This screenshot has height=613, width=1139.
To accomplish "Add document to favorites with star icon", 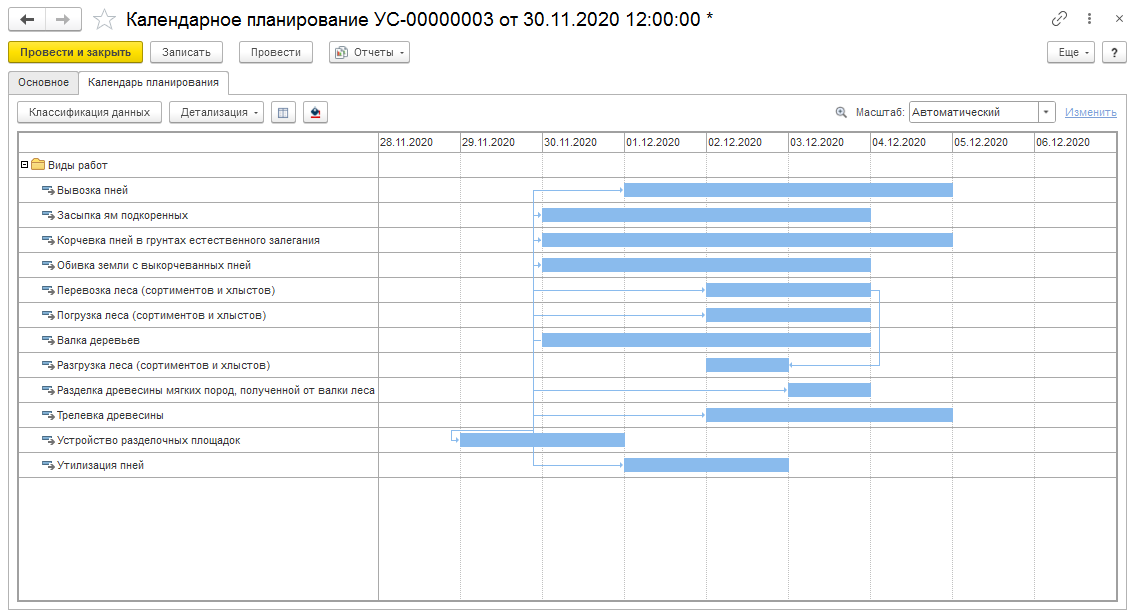I will point(105,20).
